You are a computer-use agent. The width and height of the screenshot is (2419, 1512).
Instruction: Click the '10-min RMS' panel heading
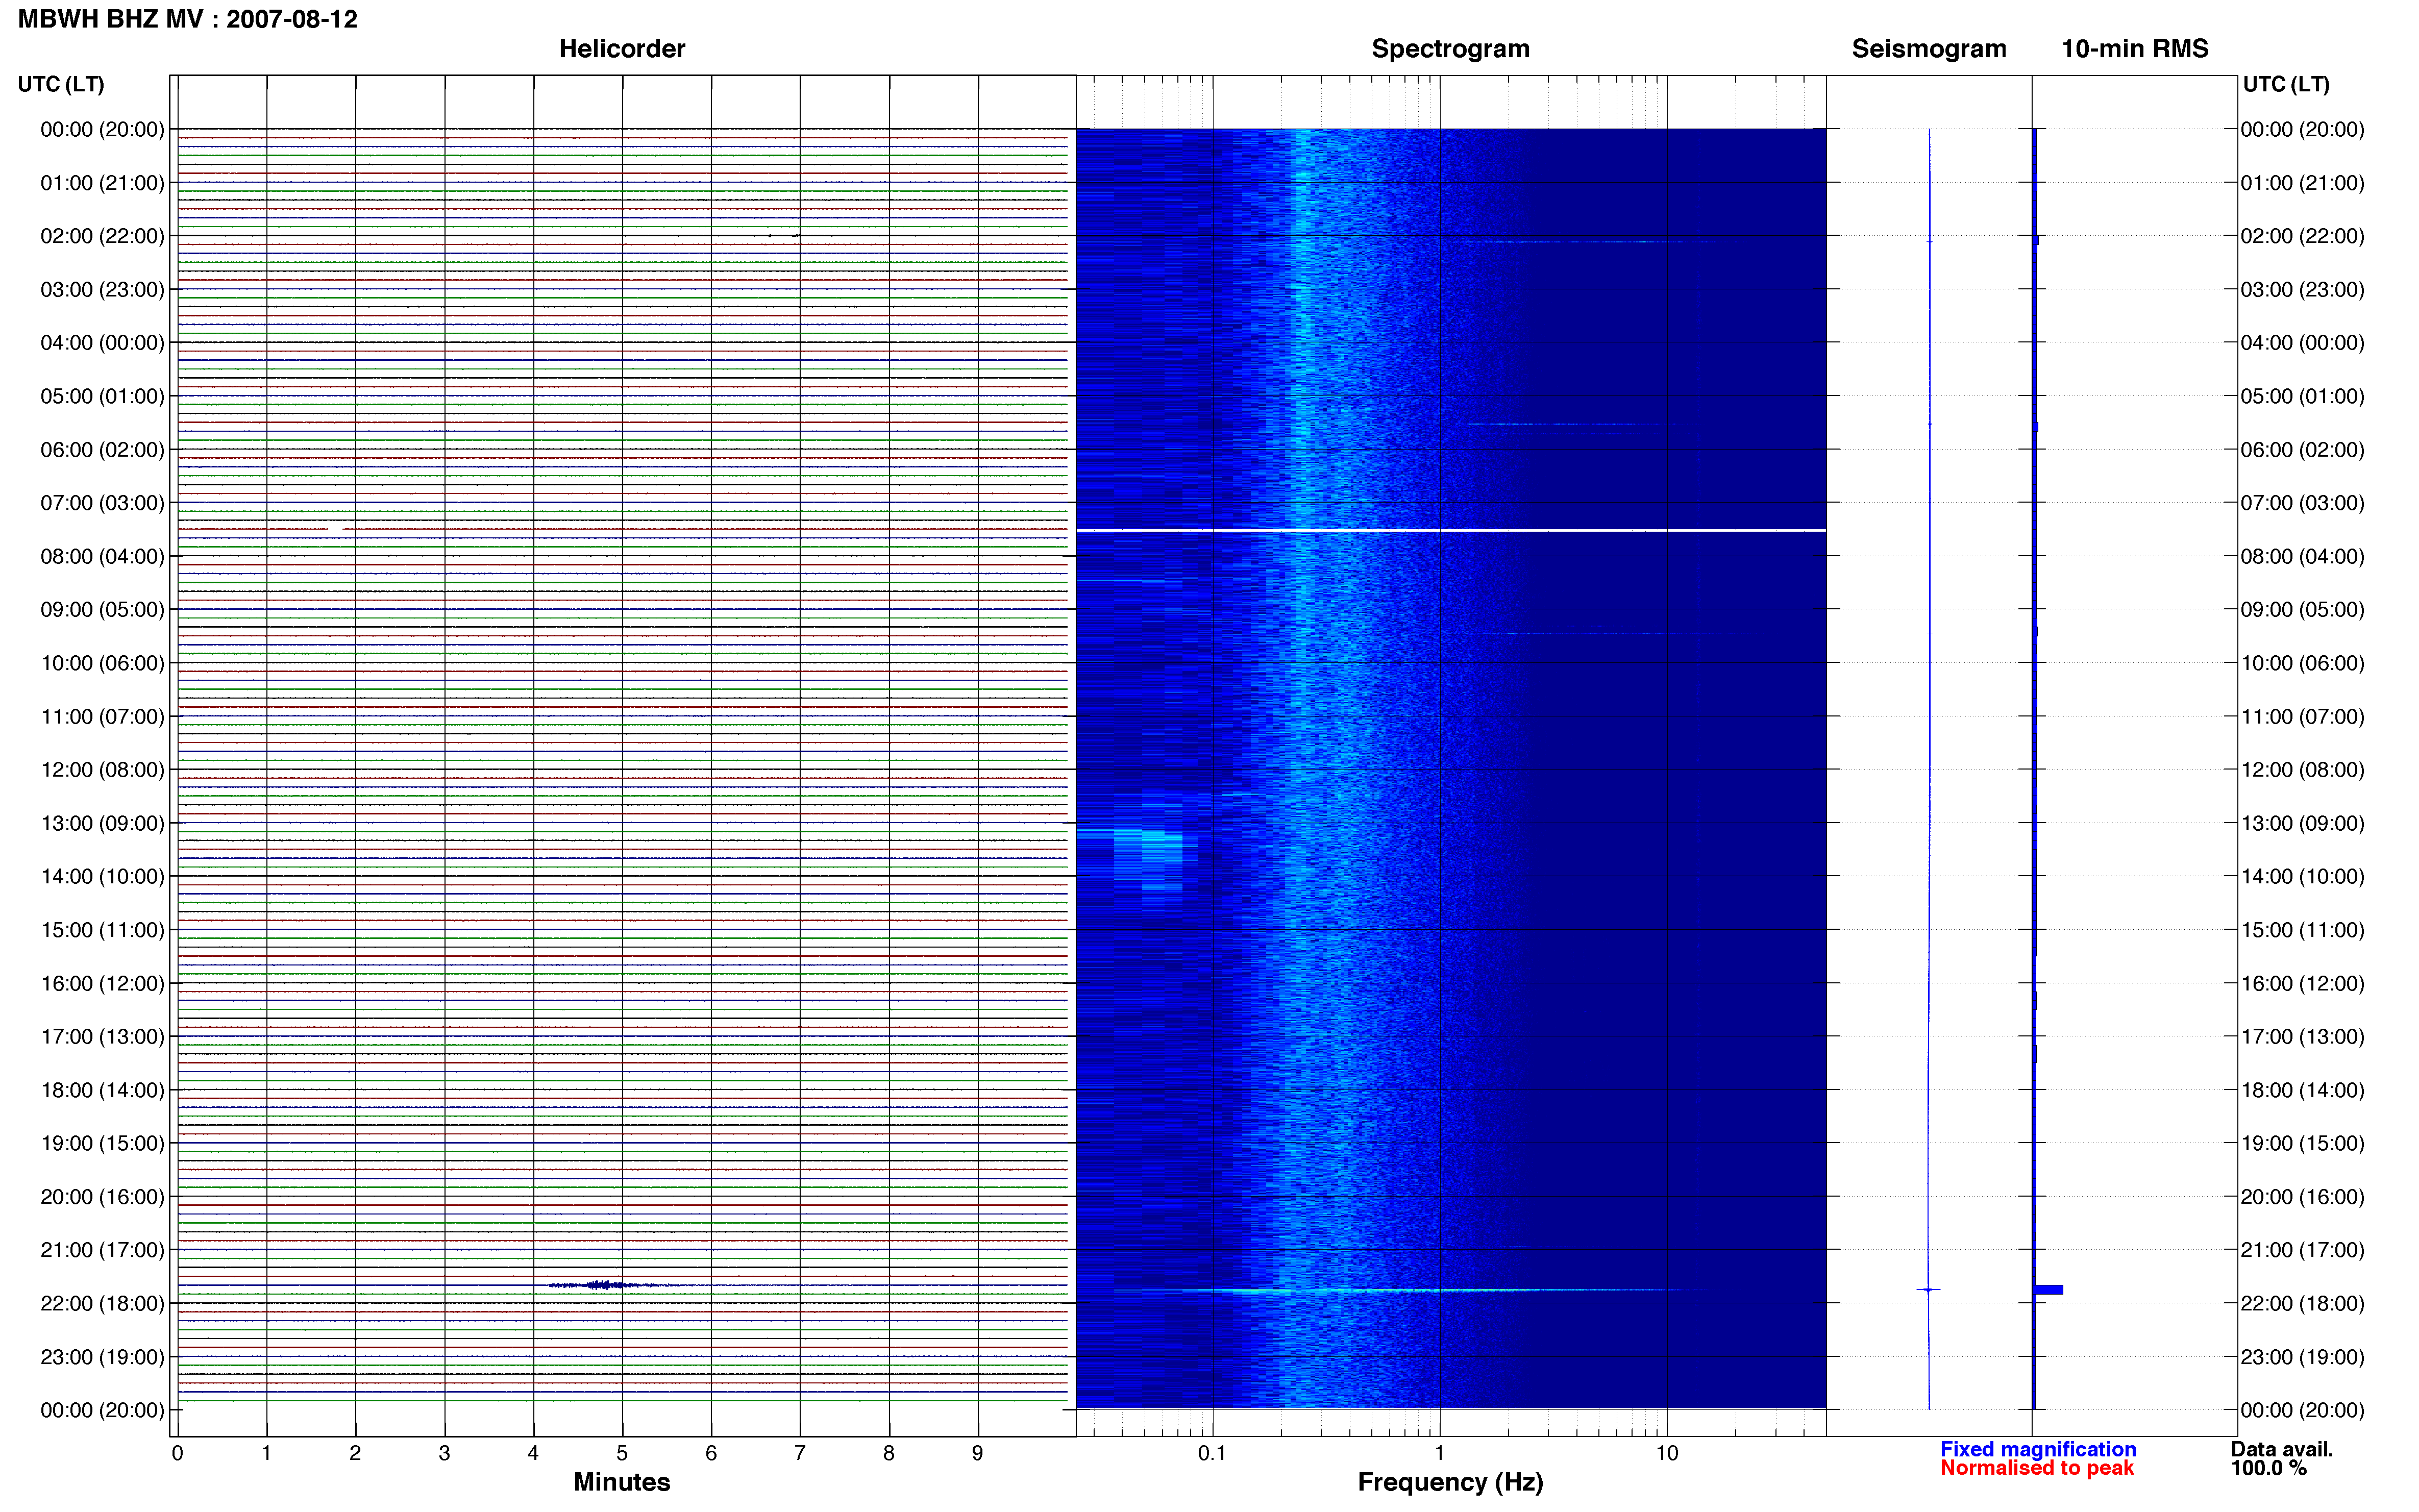point(2134,49)
